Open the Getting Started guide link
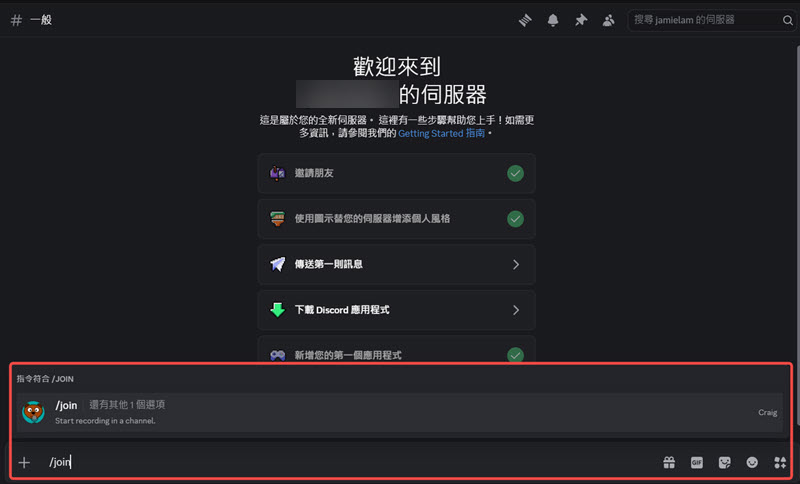 441,133
